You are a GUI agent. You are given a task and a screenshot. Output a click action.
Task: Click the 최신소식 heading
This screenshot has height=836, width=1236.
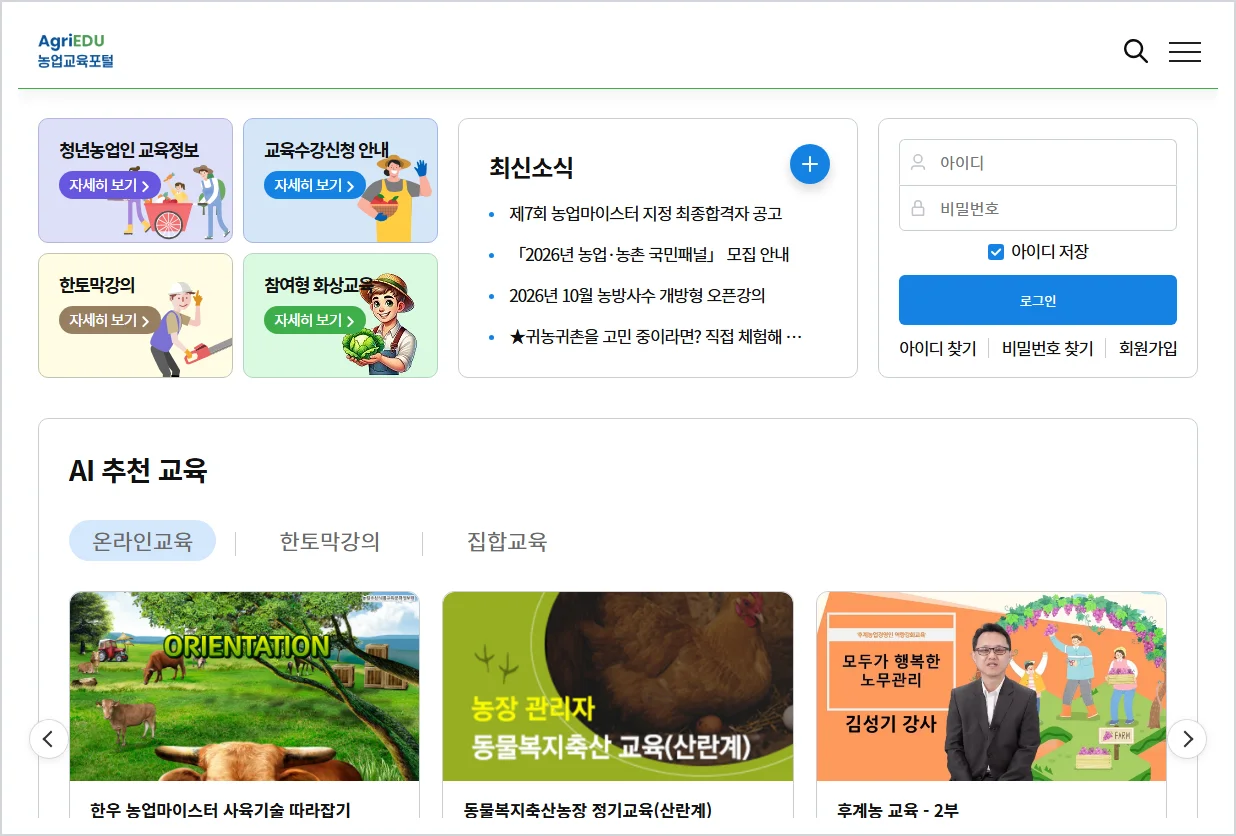pos(531,168)
